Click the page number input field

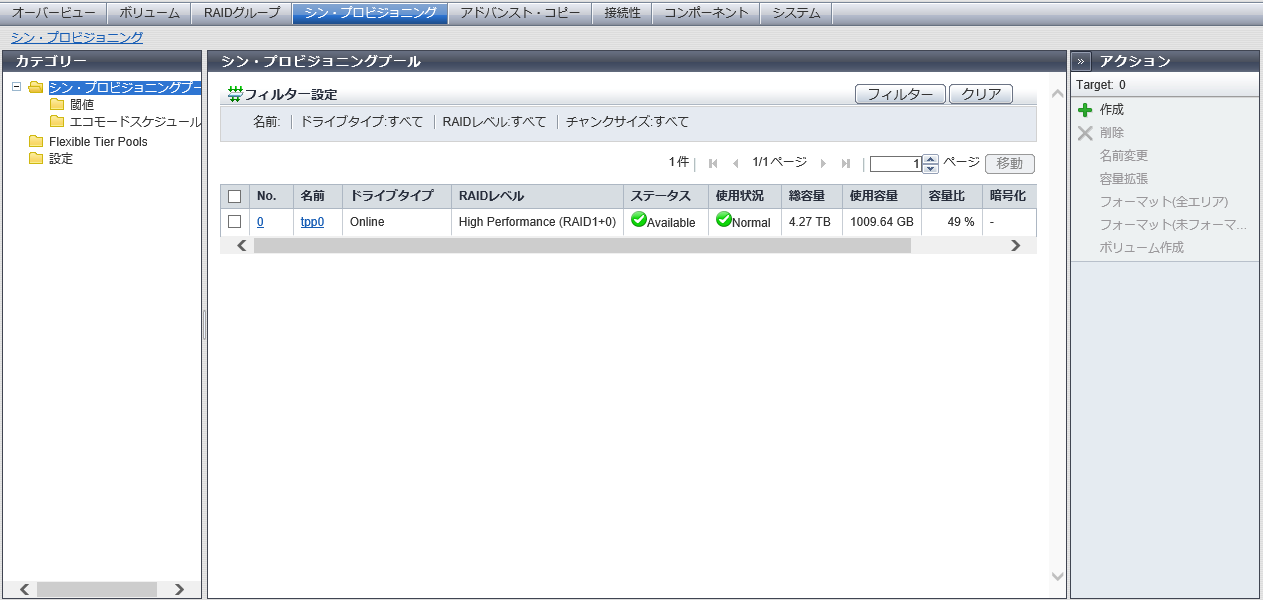click(895, 164)
